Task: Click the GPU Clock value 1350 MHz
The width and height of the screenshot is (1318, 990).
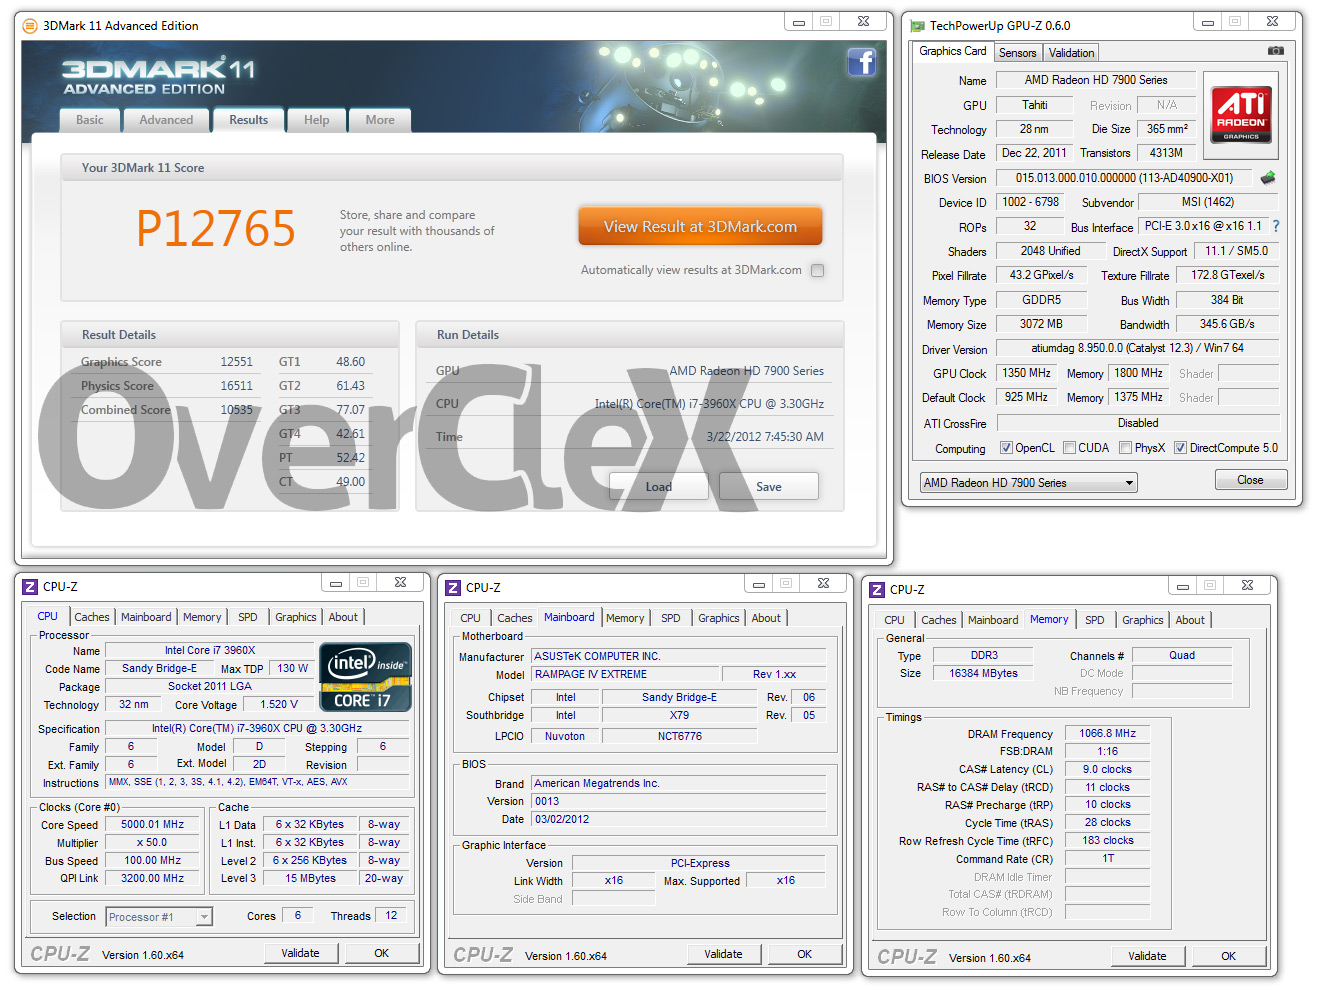Action: click(x=1026, y=373)
